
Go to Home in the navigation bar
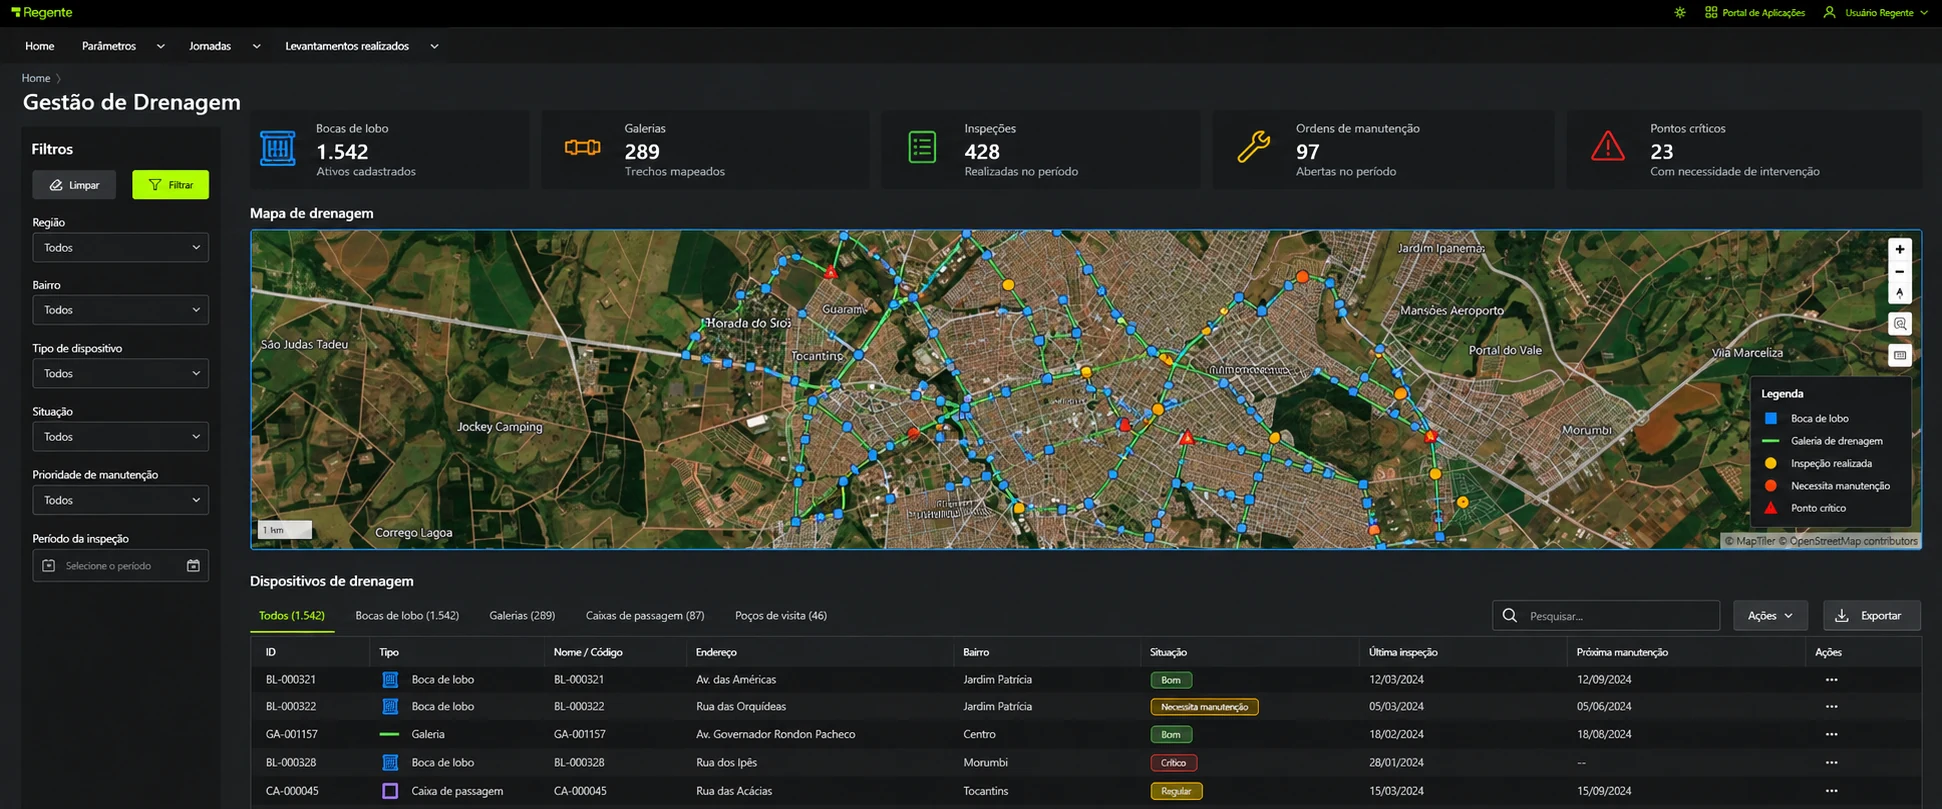pos(40,46)
